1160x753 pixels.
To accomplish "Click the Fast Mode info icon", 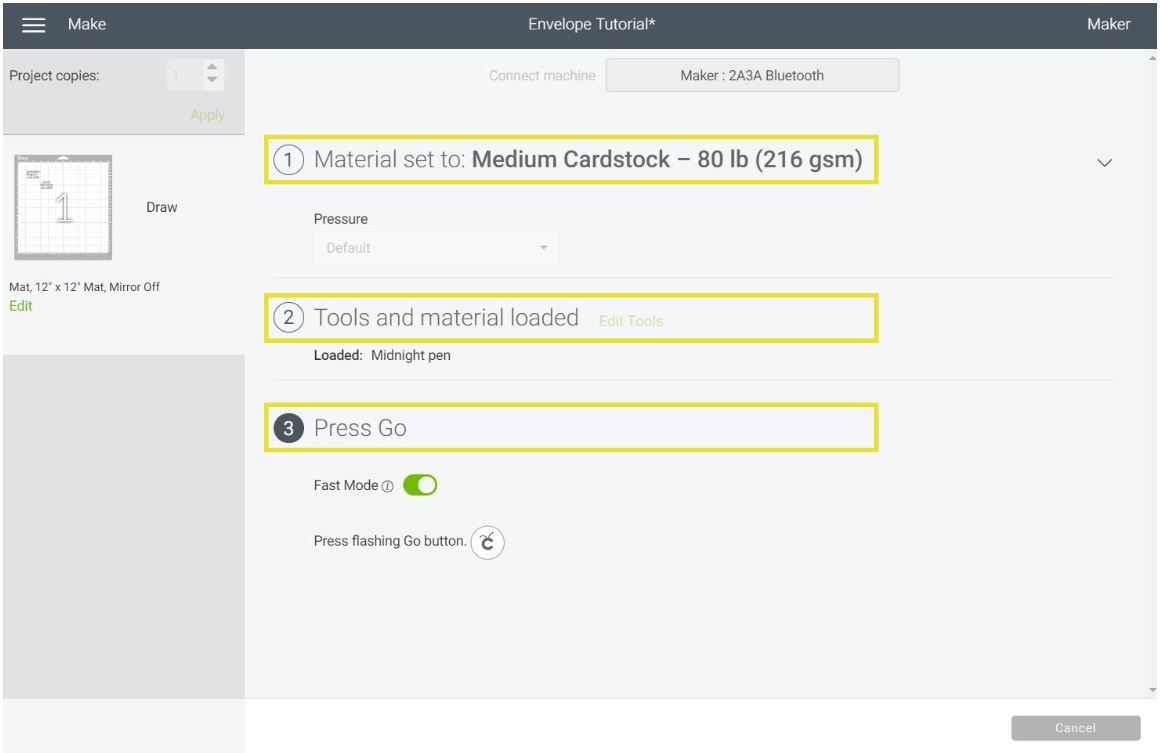I will coord(387,486).
